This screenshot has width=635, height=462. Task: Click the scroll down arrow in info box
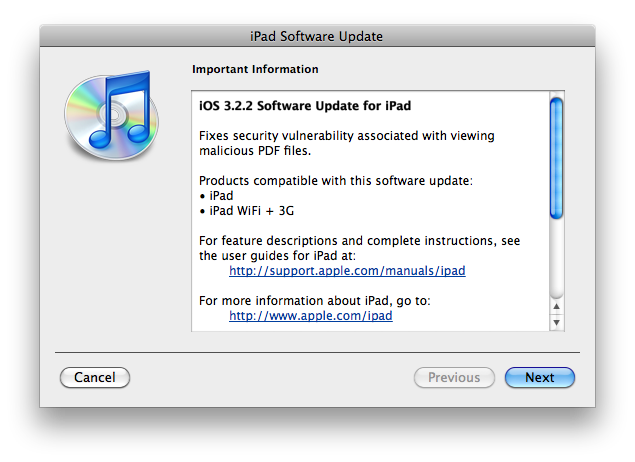pos(556,323)
